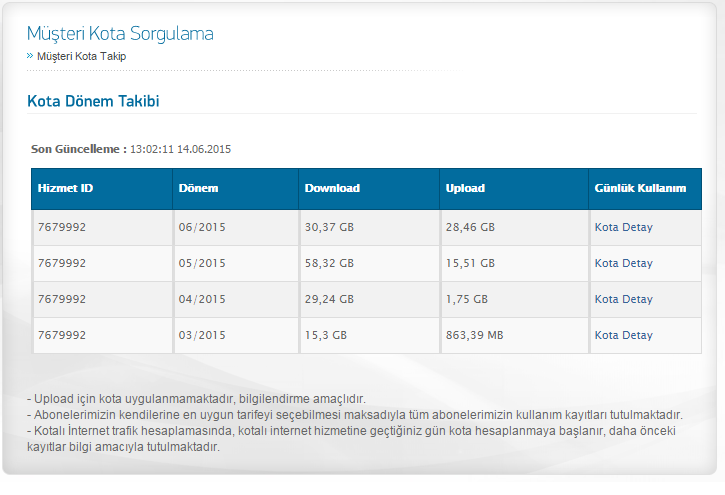Open Kota Detay for period 06/2015

tap(623, 227)
